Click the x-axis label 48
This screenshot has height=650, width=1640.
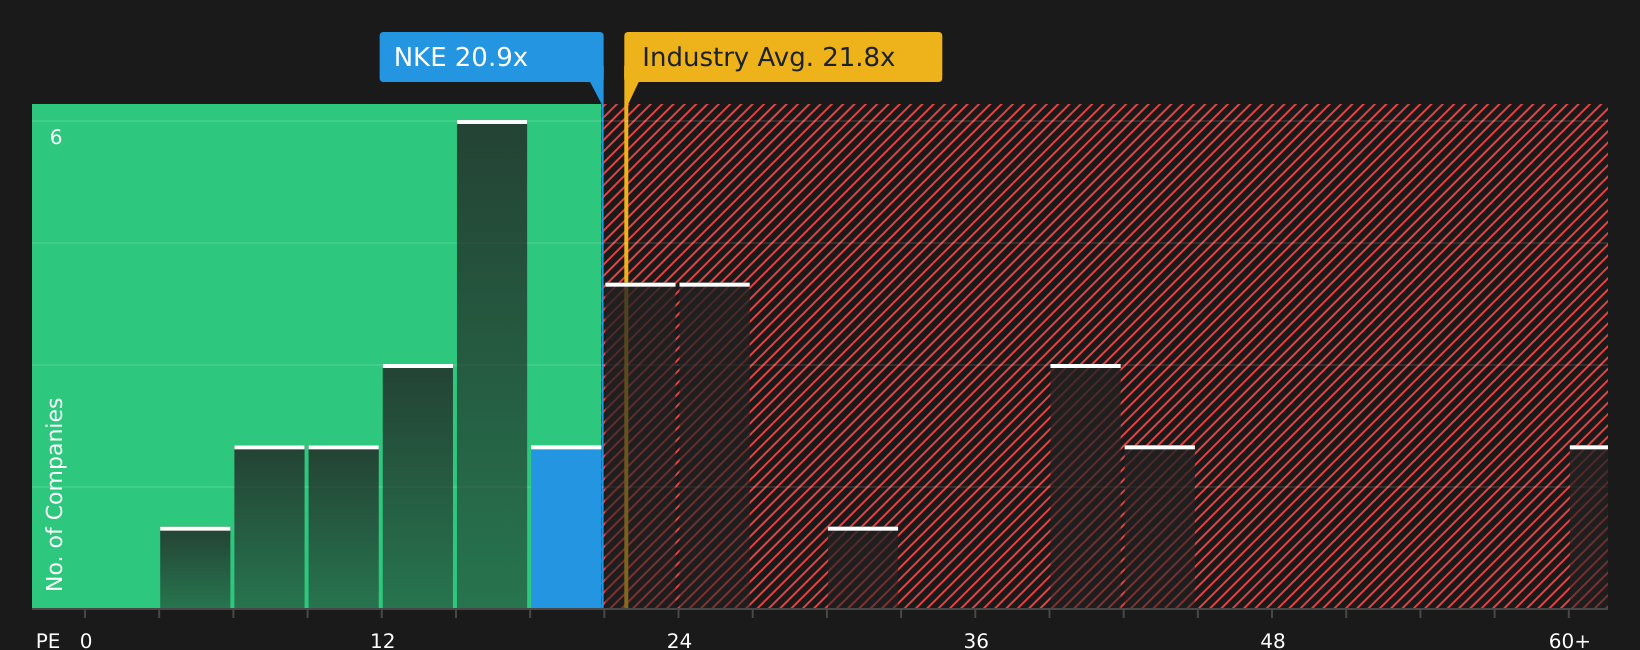tap(1273, 641)
